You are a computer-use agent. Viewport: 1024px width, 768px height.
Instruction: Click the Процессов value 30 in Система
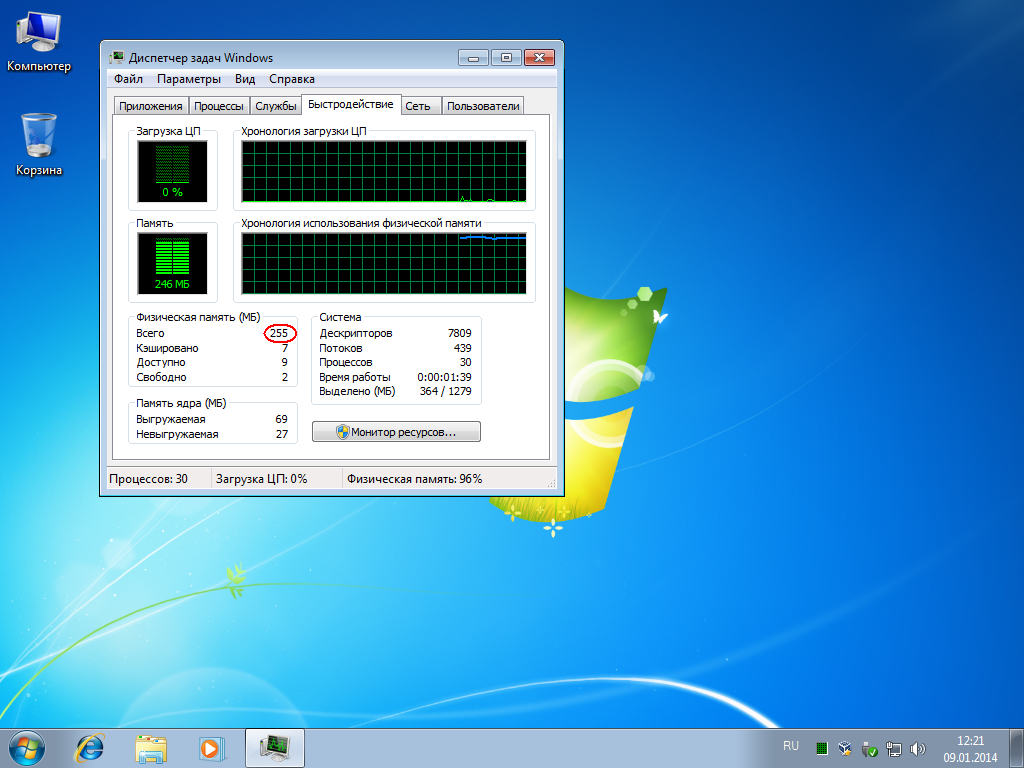pyautogui.click(x=466, y=362)
